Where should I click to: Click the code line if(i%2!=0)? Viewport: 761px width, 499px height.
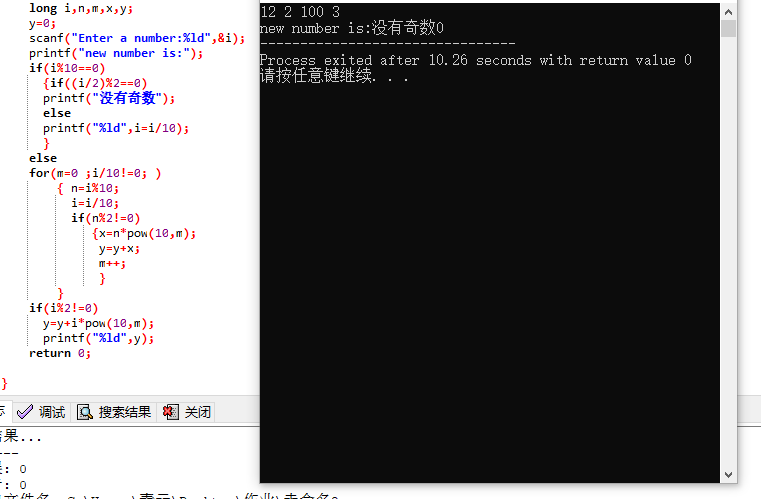(x=64, y=308)
